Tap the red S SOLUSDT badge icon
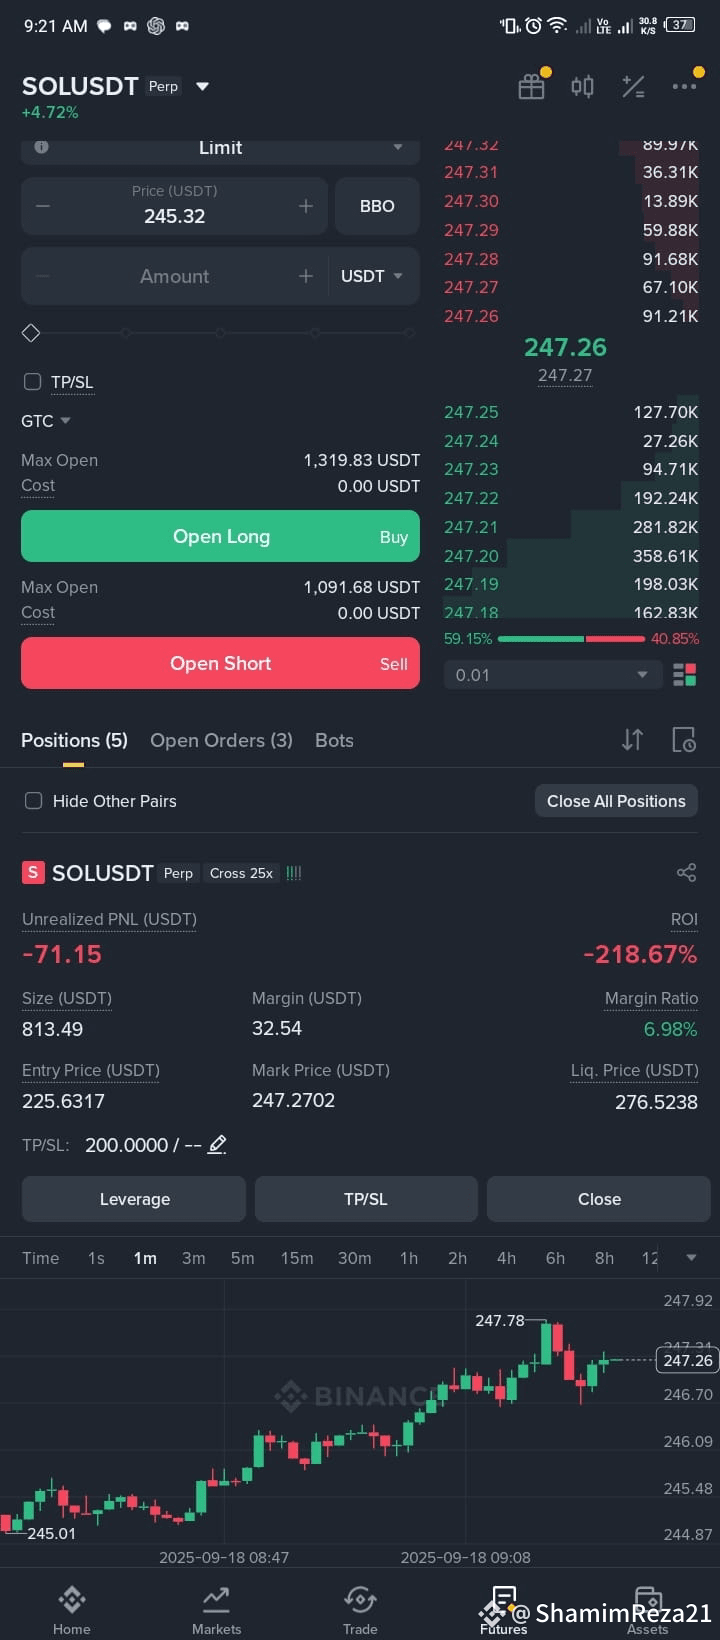 33,873
